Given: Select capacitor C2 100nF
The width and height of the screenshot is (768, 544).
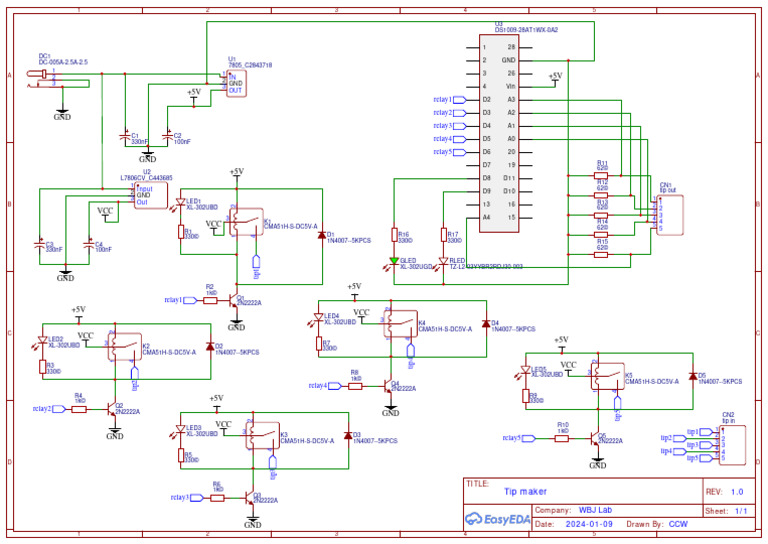Looking at the screenshot, I should (x=168, y=138).
